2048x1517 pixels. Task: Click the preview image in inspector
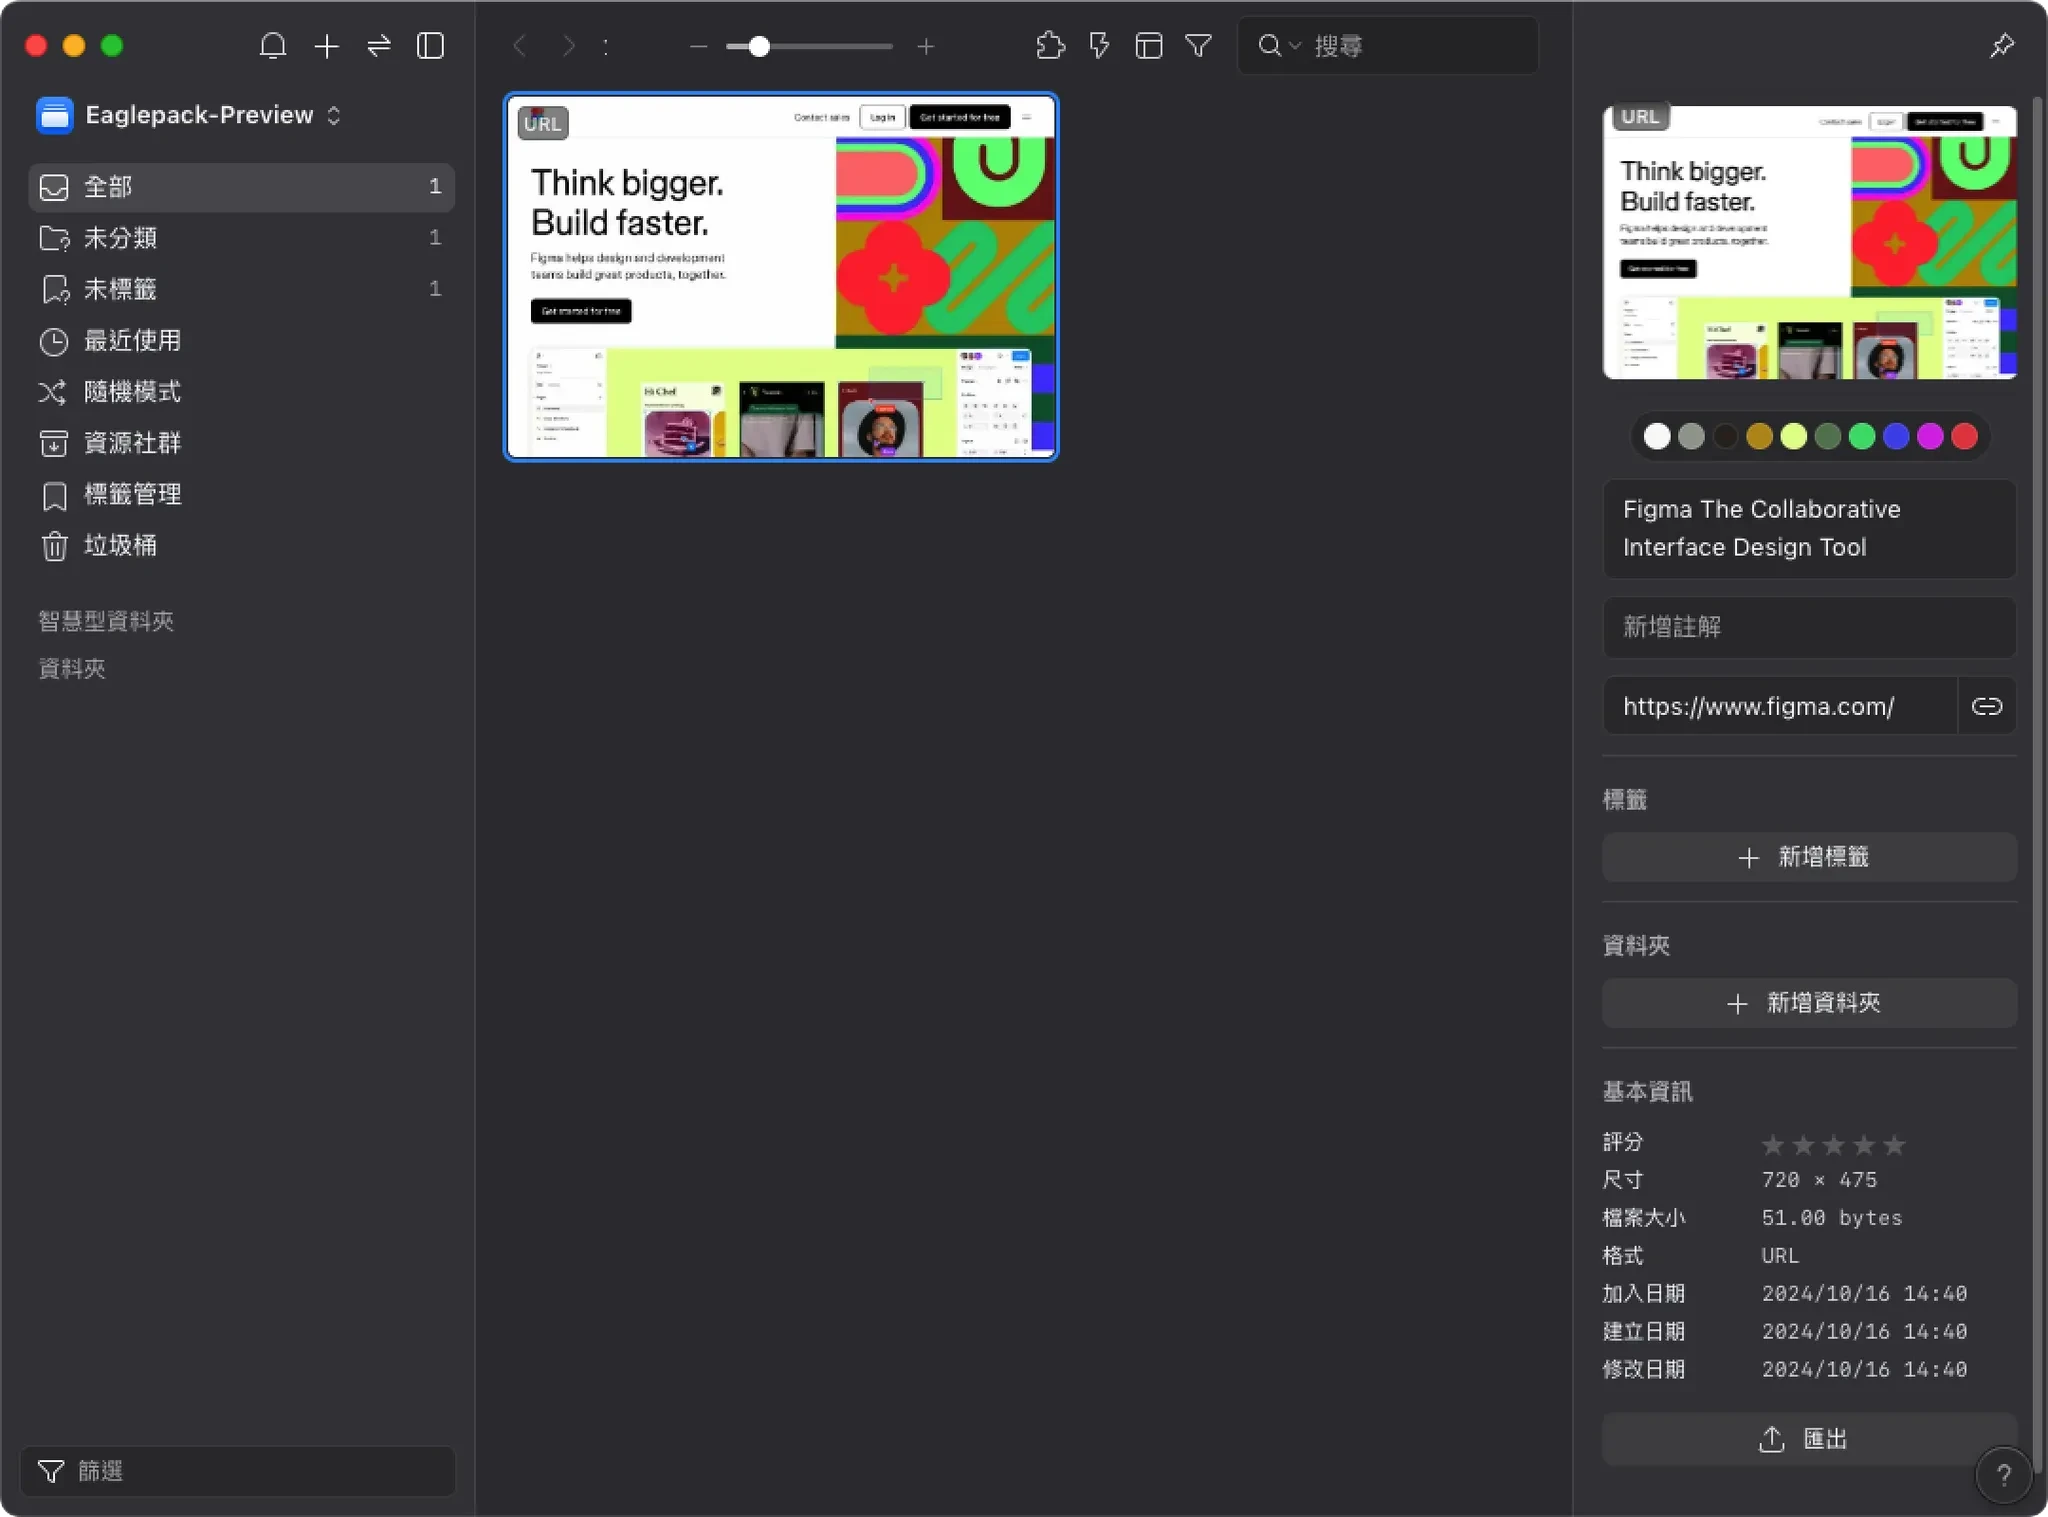(x=1809, y=242)
